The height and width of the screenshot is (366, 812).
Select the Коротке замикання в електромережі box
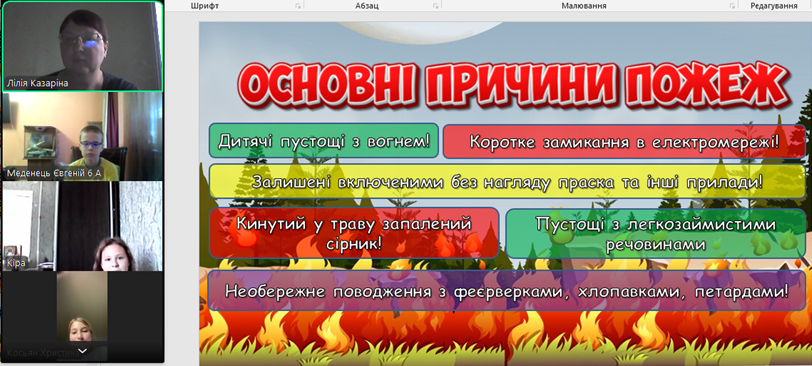point(624,141)
